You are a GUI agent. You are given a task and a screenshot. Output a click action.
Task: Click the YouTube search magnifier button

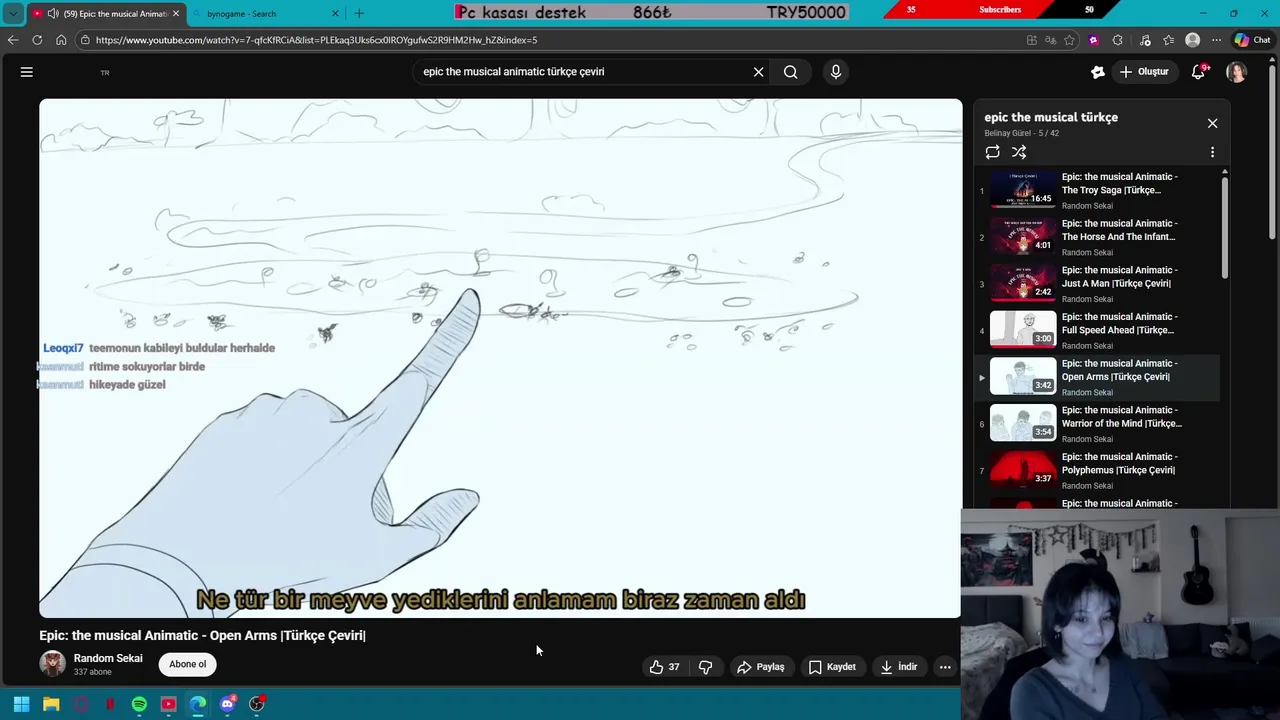coord(791,72)
